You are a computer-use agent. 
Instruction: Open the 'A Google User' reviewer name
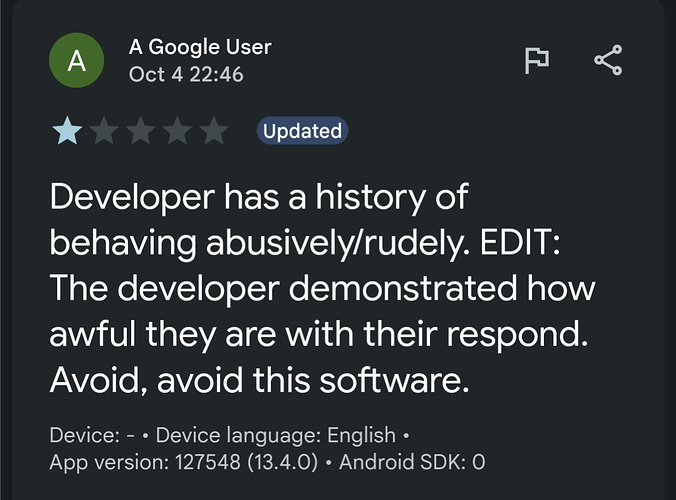tap(200, 47)
